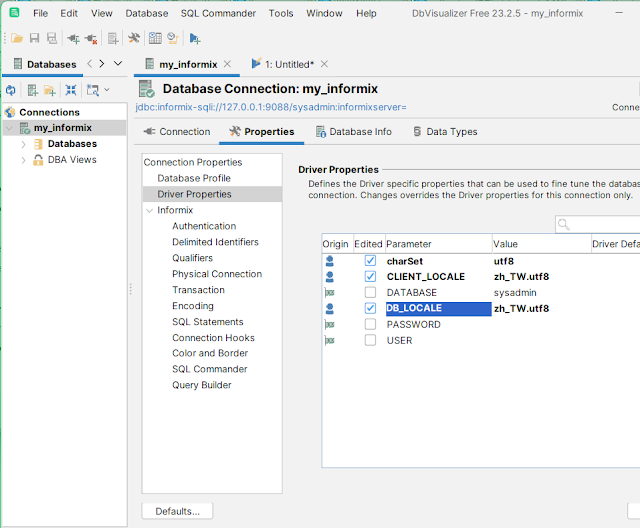The width and height of the screenshot is (640, 528).
Task: Click the Connect All plug icon
Action: (73, 39)
